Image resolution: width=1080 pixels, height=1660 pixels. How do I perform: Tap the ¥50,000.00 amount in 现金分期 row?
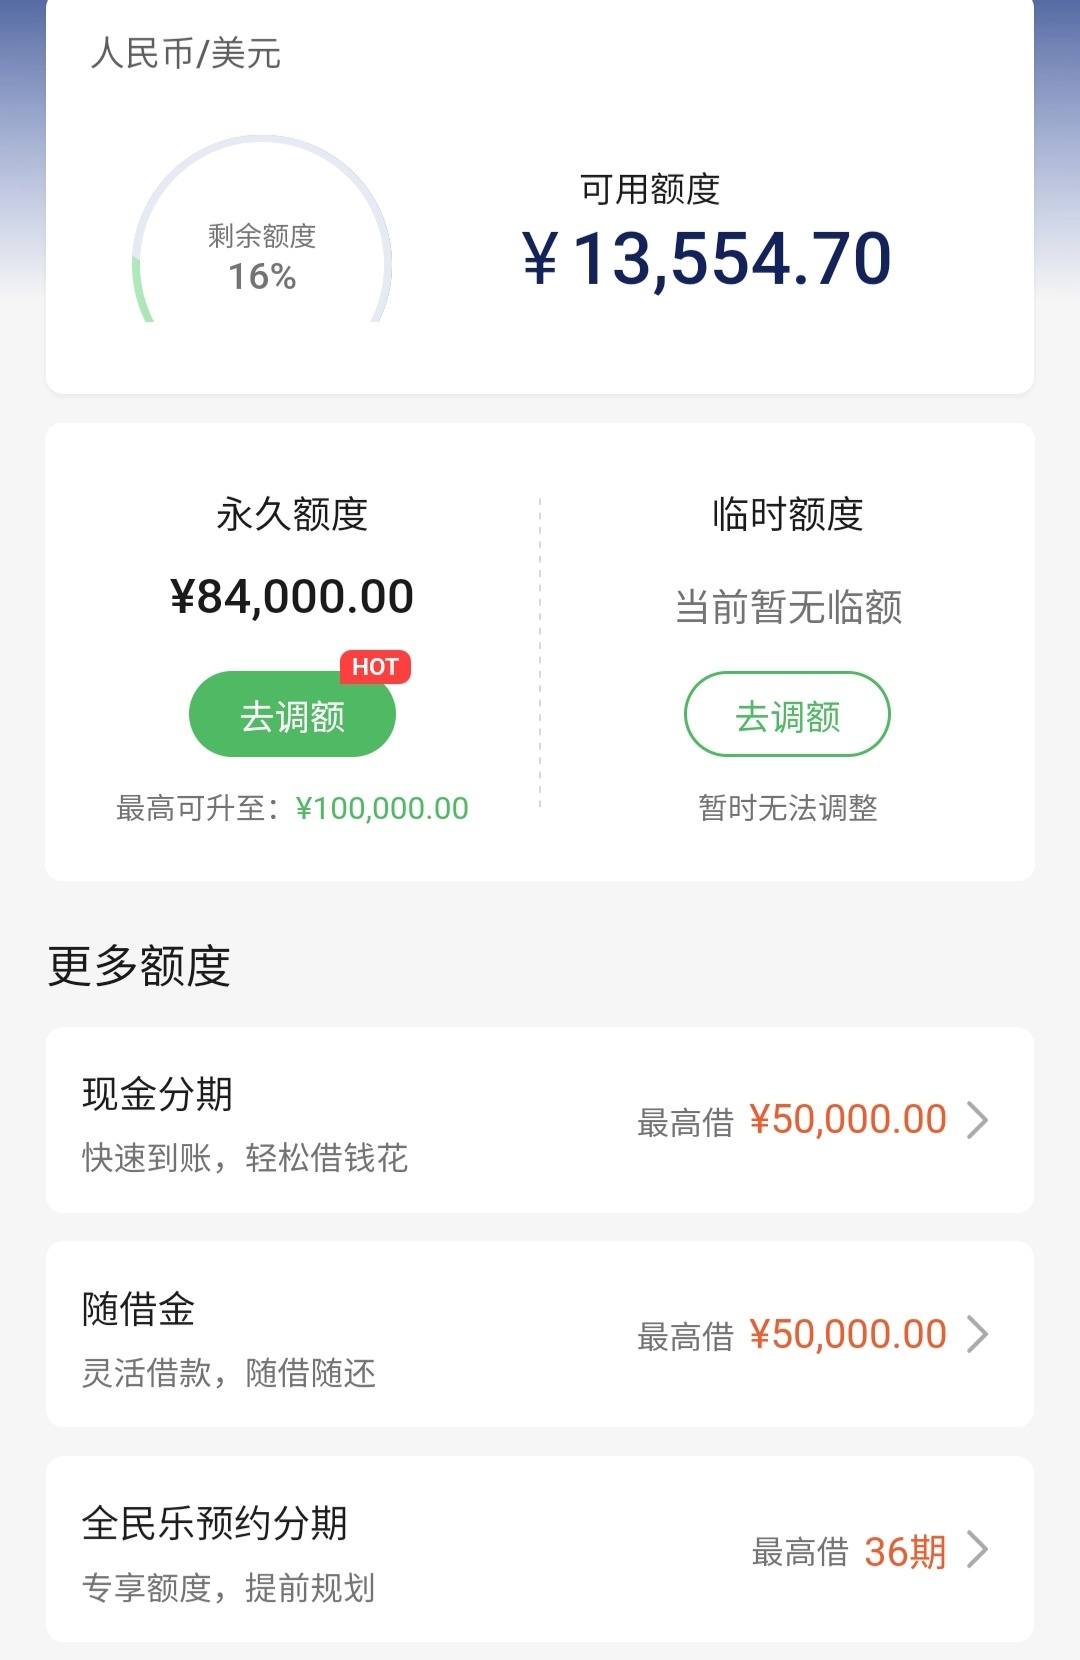(x=847, y=1120)
